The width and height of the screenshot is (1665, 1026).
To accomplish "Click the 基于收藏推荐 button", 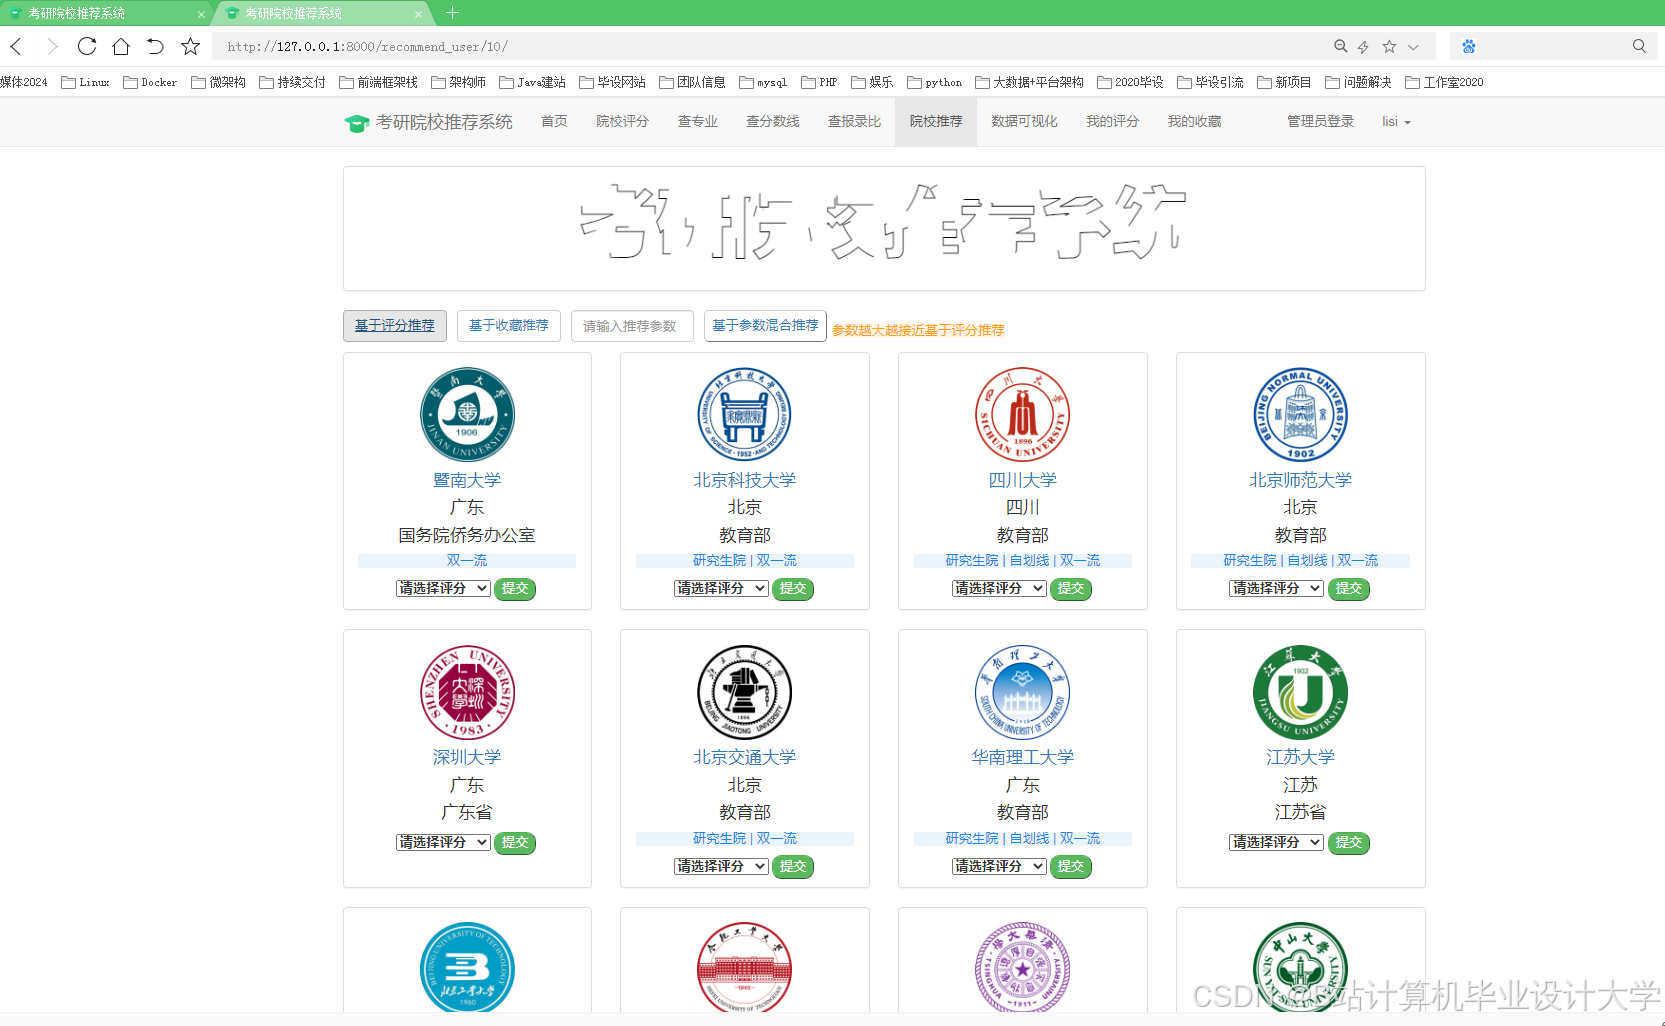I will pos(509,326).
